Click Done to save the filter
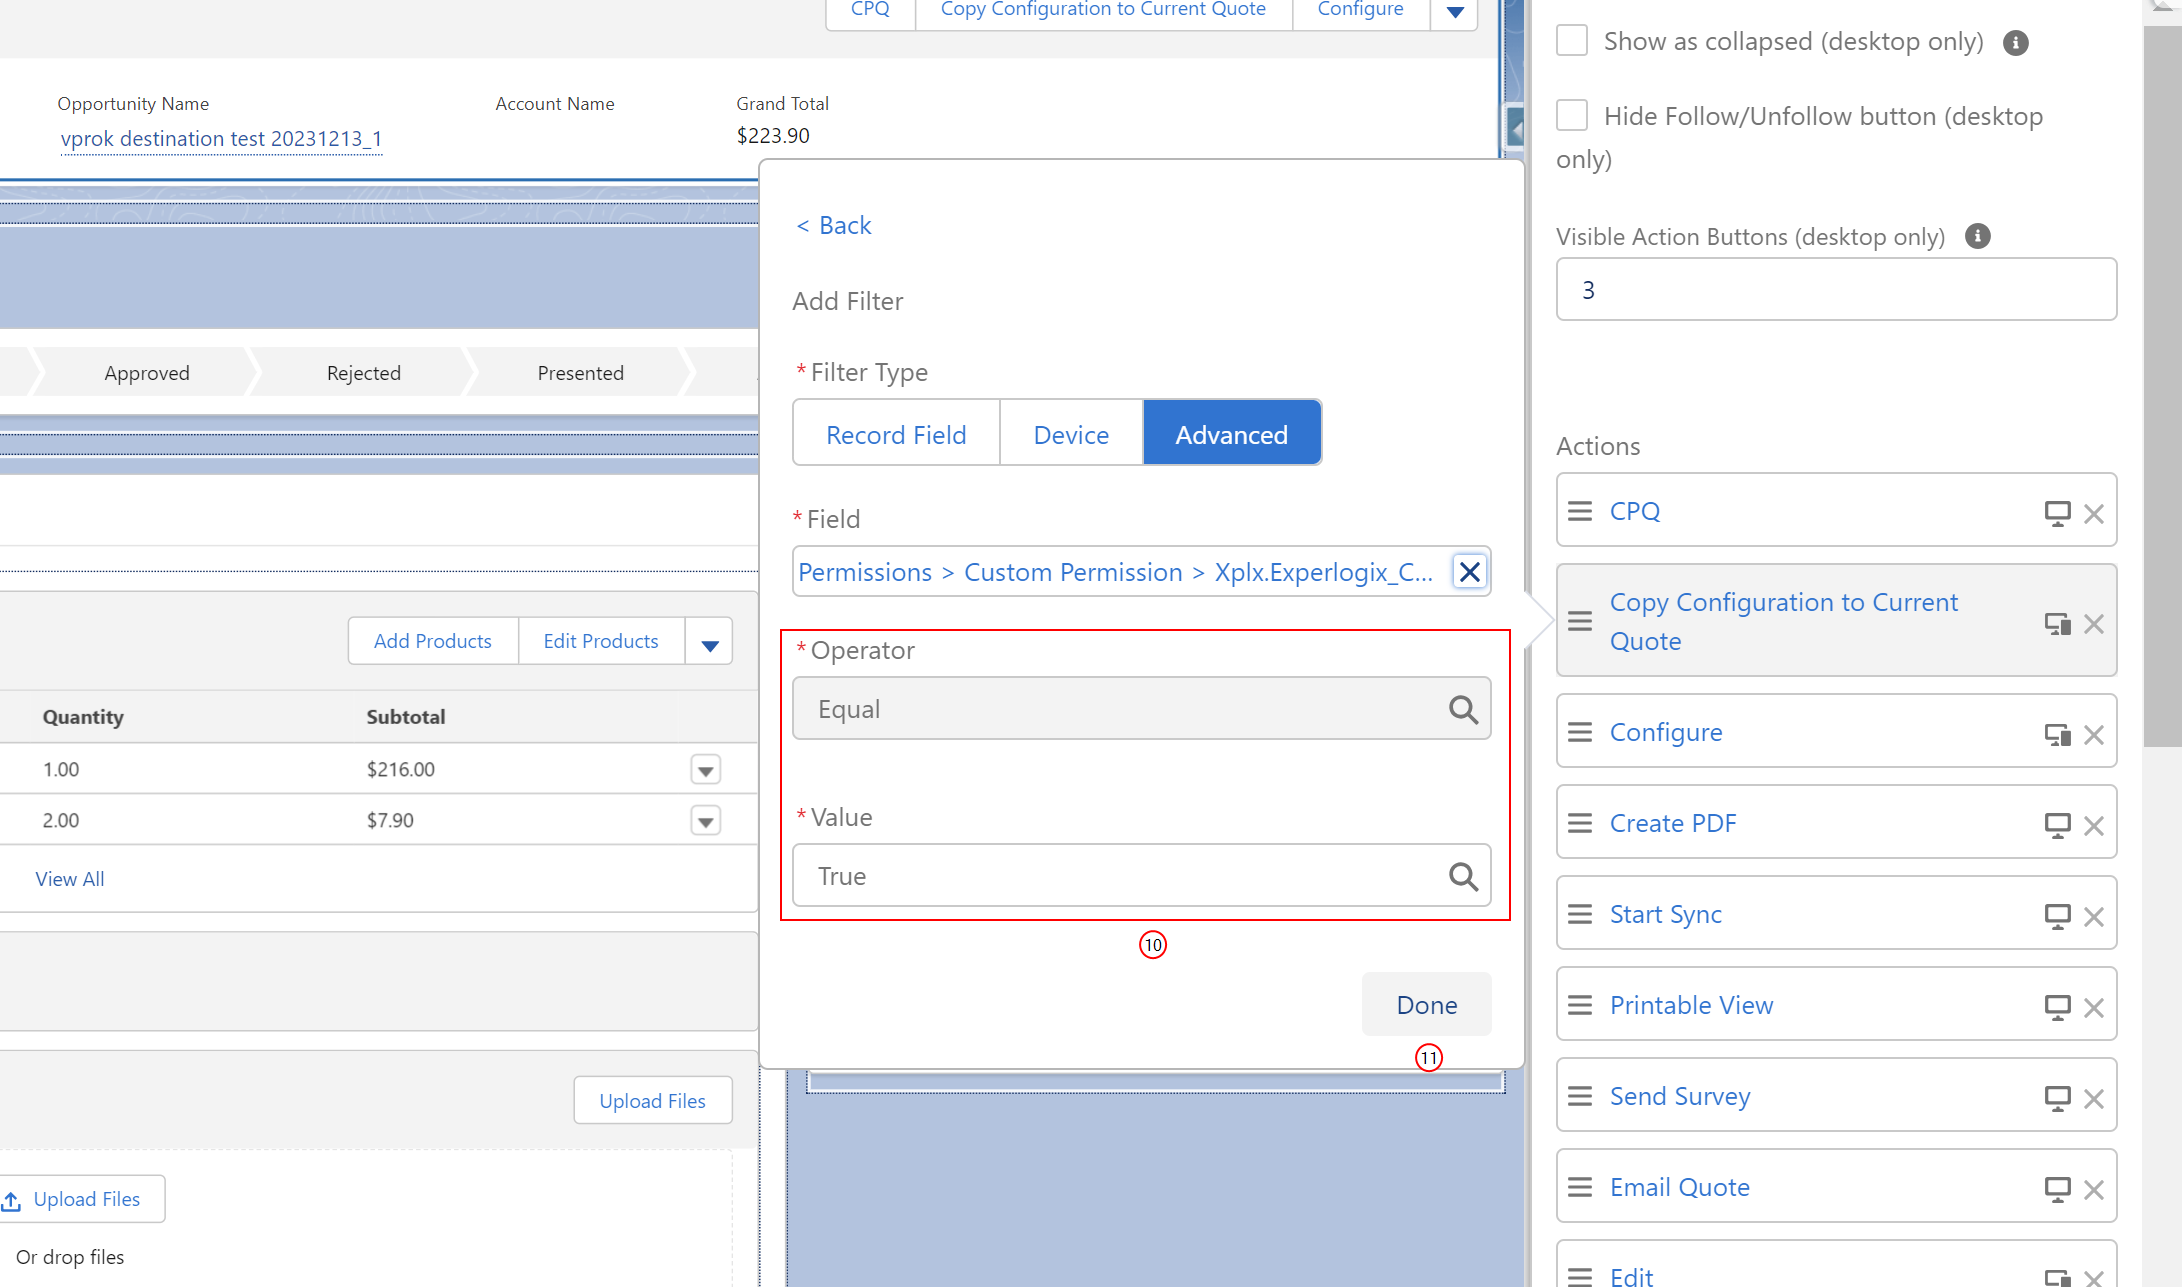The width and height of the screenshot is (2182, 1287). 1426,1004
